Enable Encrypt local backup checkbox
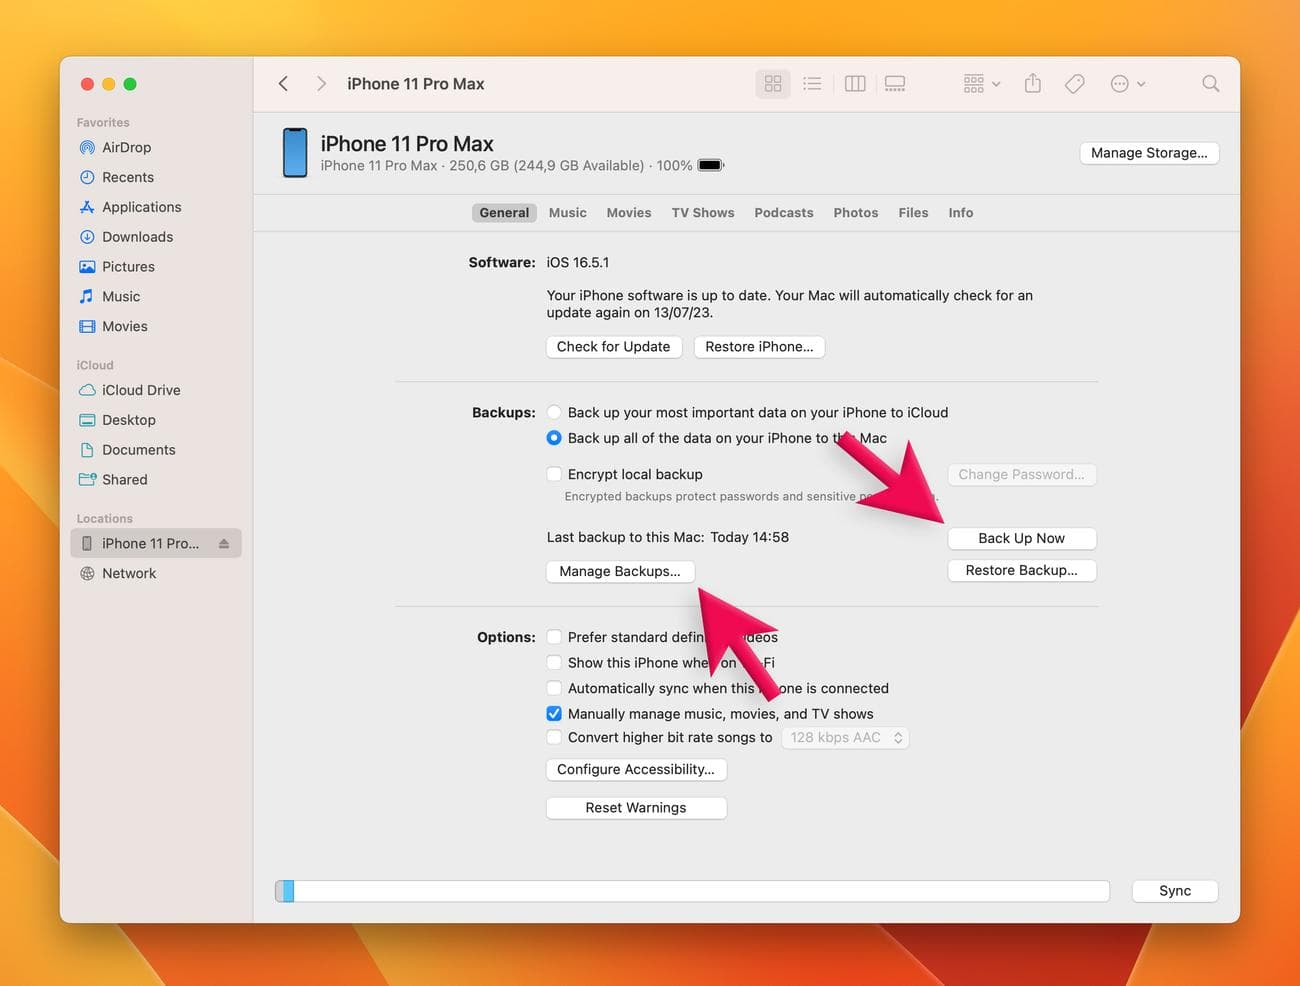This screenshot has width=1300, height=986. coord(554,474)
